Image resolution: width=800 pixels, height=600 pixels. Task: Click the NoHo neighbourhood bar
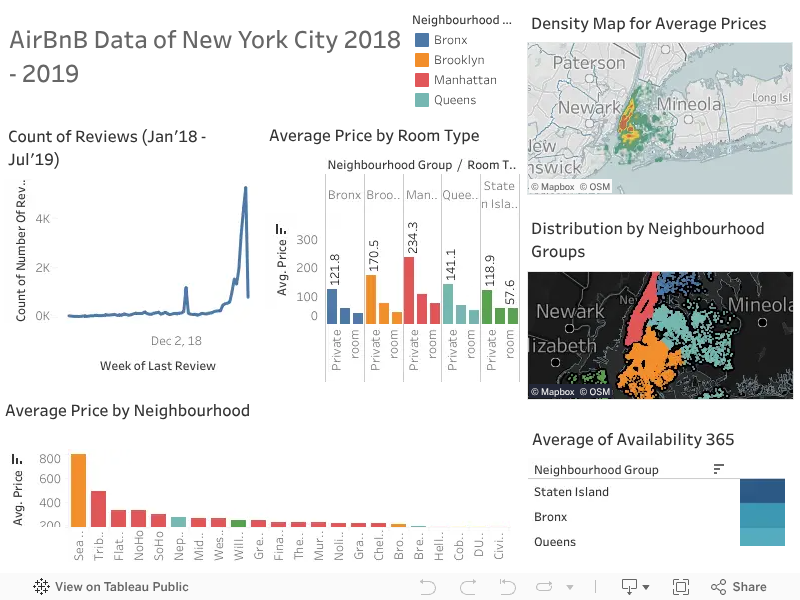click(138, 518)
